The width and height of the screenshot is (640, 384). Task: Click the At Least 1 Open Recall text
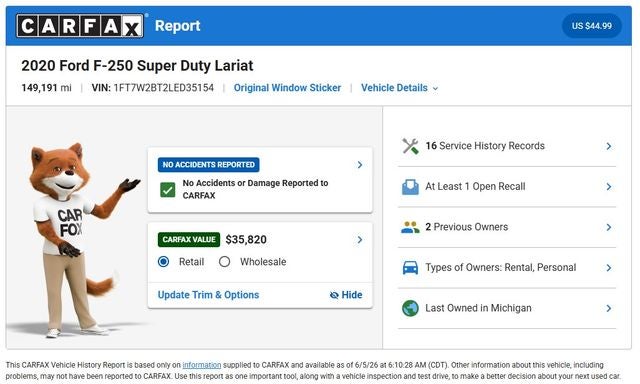coord(475,186)
